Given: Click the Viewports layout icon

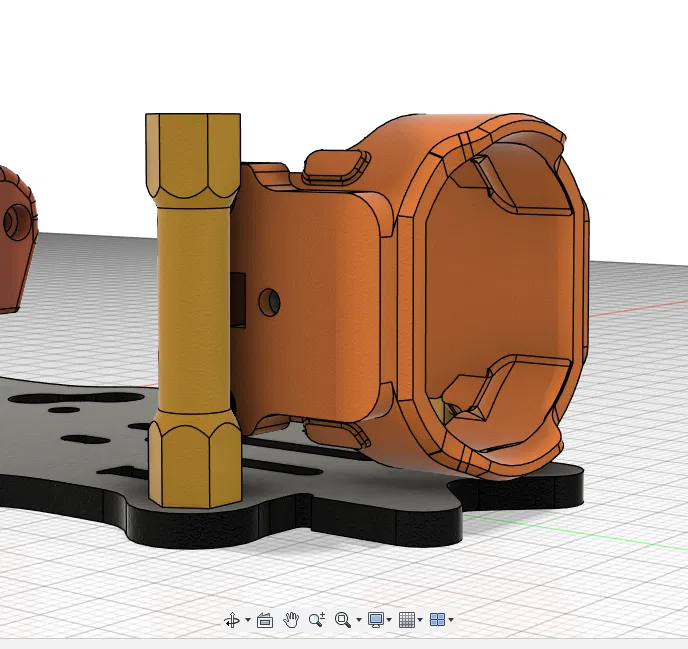Looking at the screenshot, I should pyautogui.click(x=437, y=620).
